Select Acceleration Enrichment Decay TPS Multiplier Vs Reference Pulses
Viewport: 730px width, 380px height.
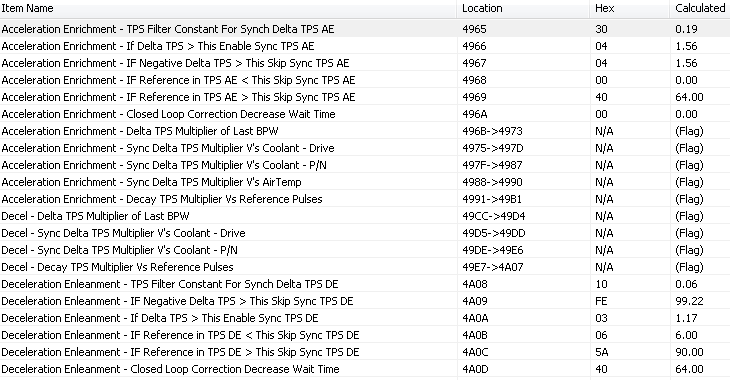coord(365,199)
